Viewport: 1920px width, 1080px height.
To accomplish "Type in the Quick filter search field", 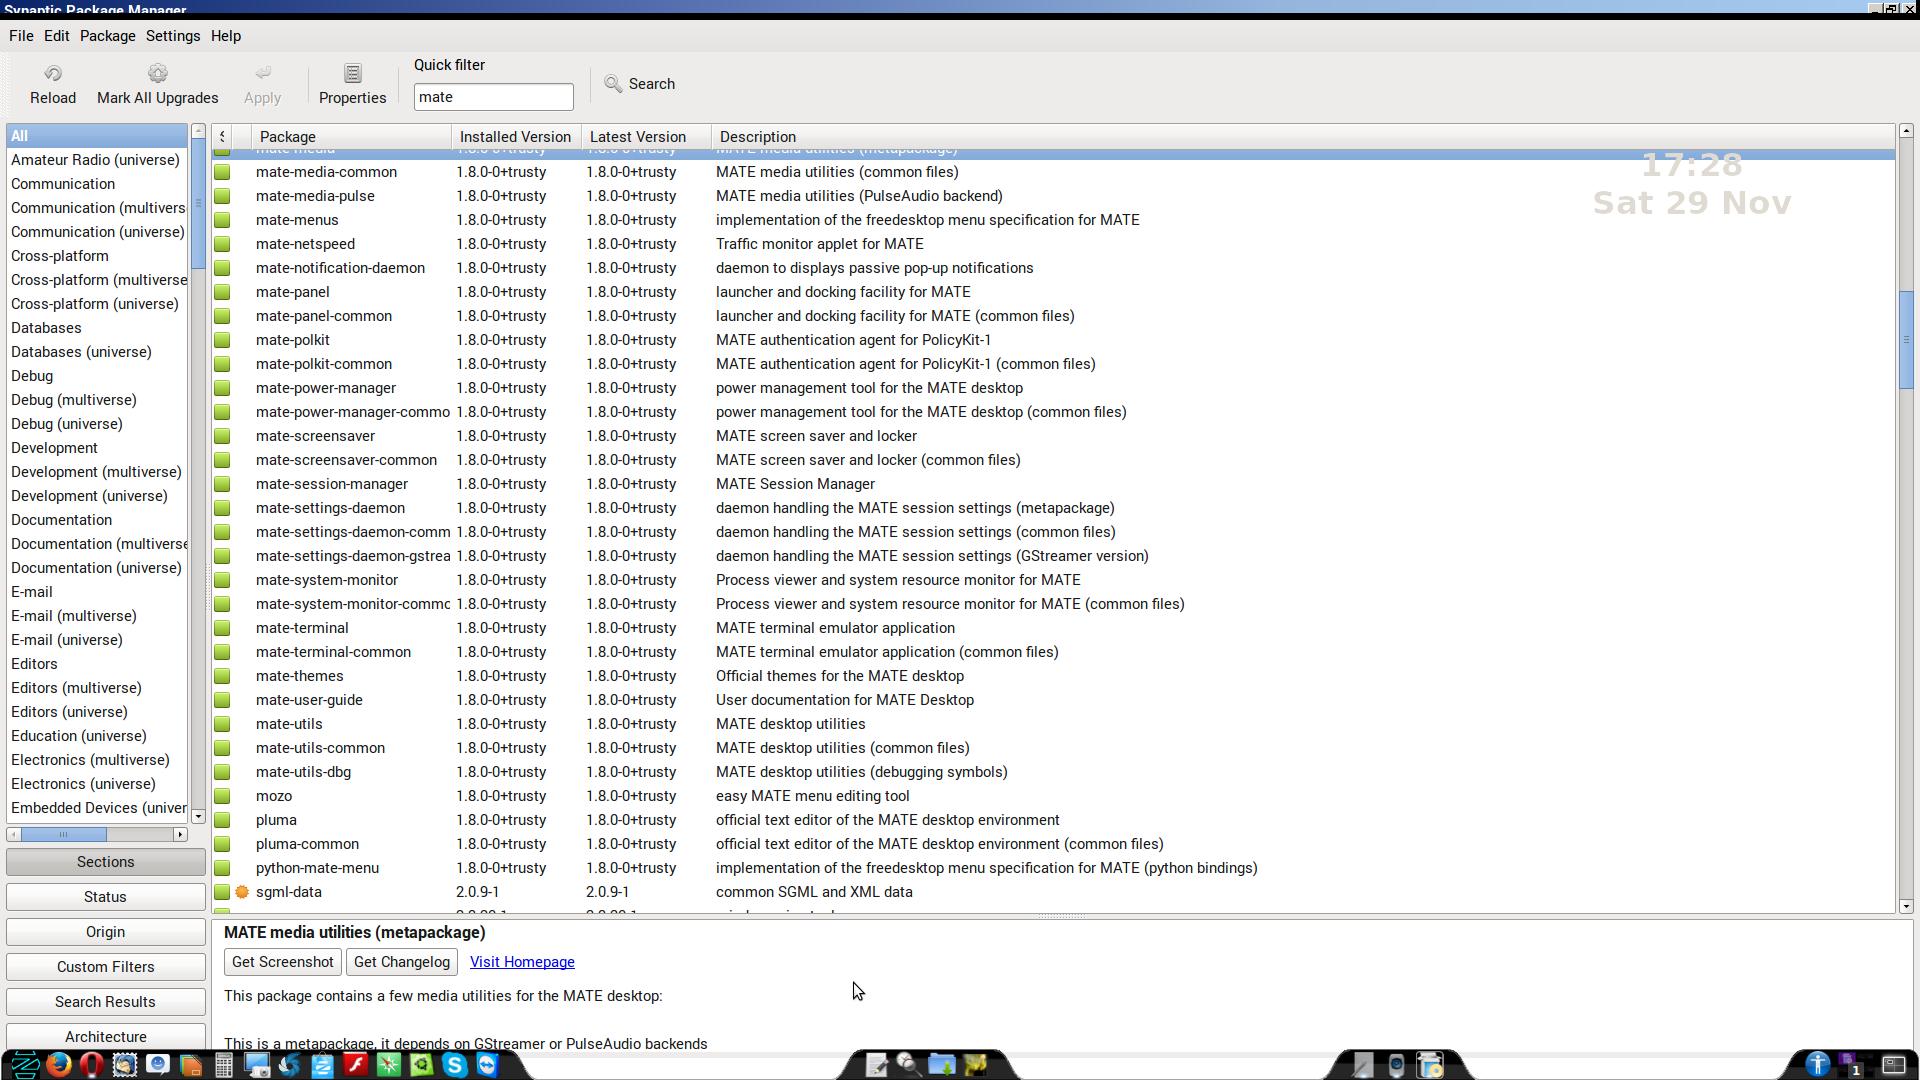I will [493, 96].
